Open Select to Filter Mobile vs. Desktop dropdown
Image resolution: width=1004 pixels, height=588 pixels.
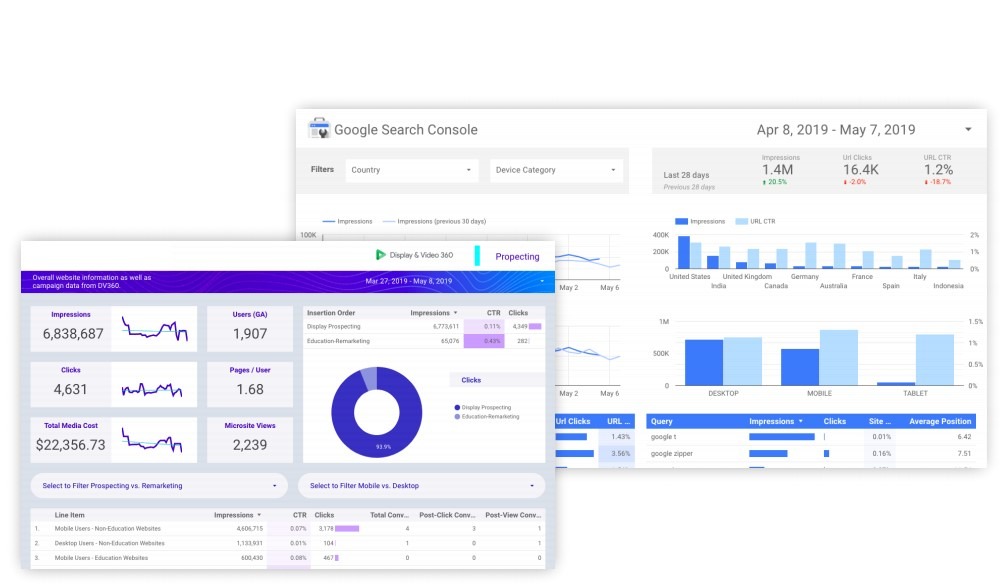(421, 486)
